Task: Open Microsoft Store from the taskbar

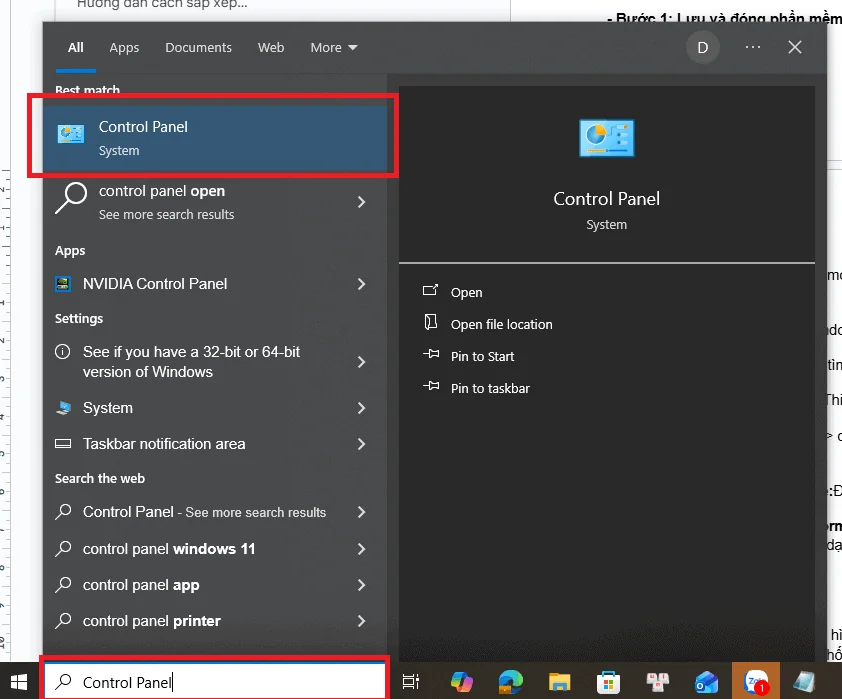Action: 608,683
